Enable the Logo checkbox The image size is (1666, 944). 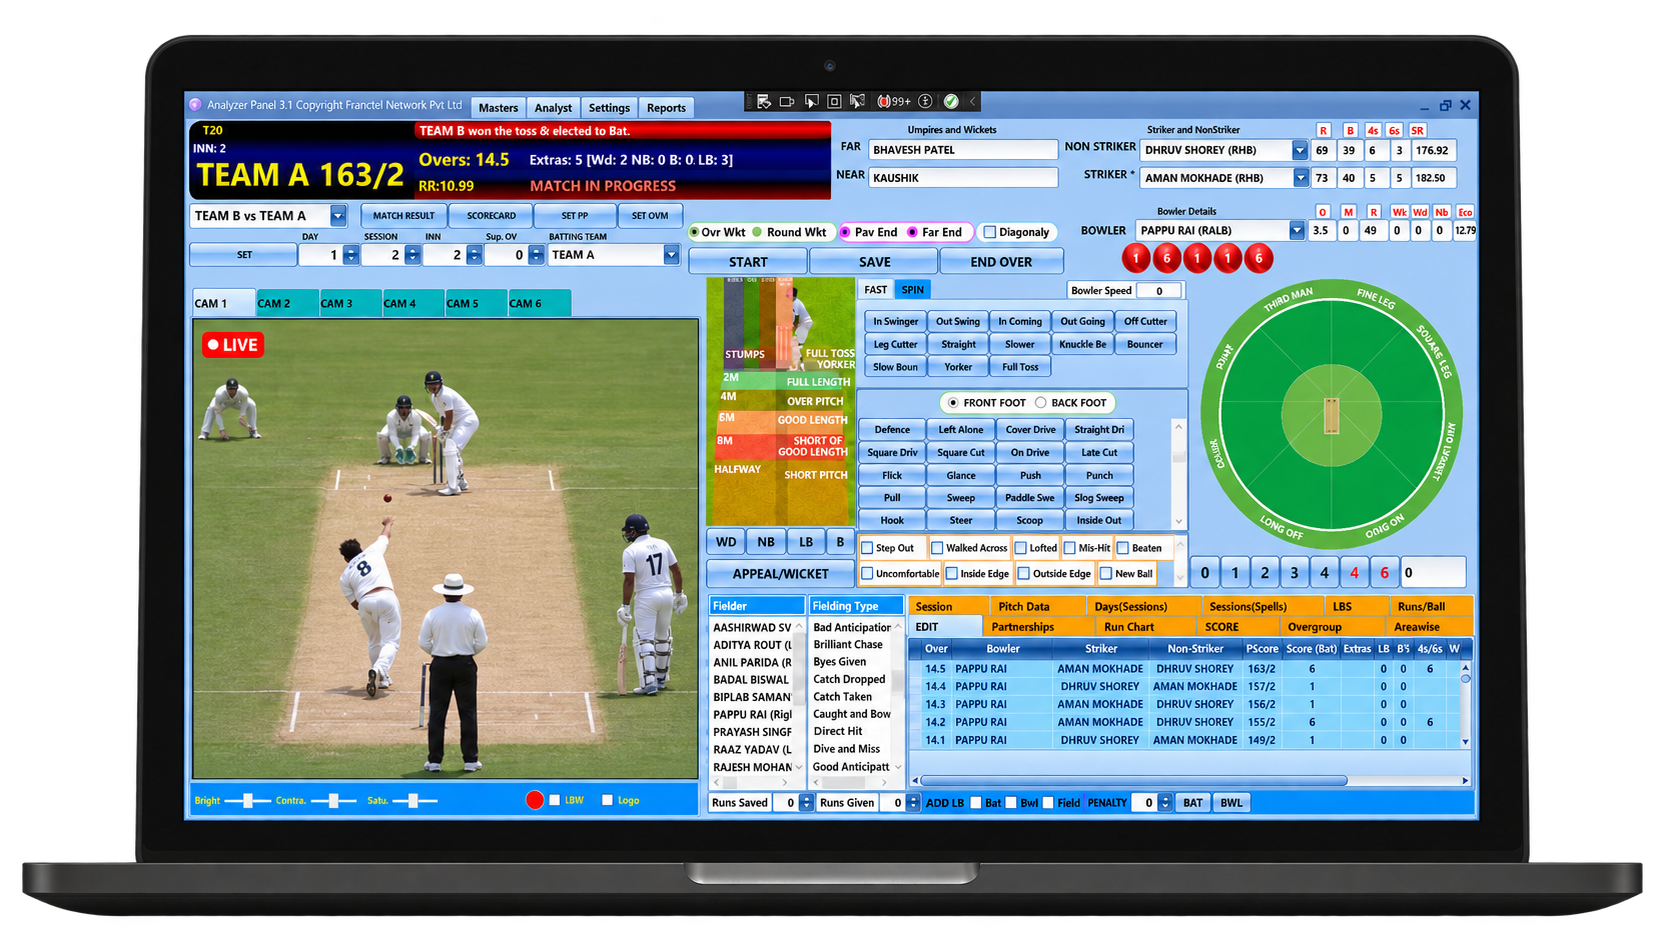(607, 800)
